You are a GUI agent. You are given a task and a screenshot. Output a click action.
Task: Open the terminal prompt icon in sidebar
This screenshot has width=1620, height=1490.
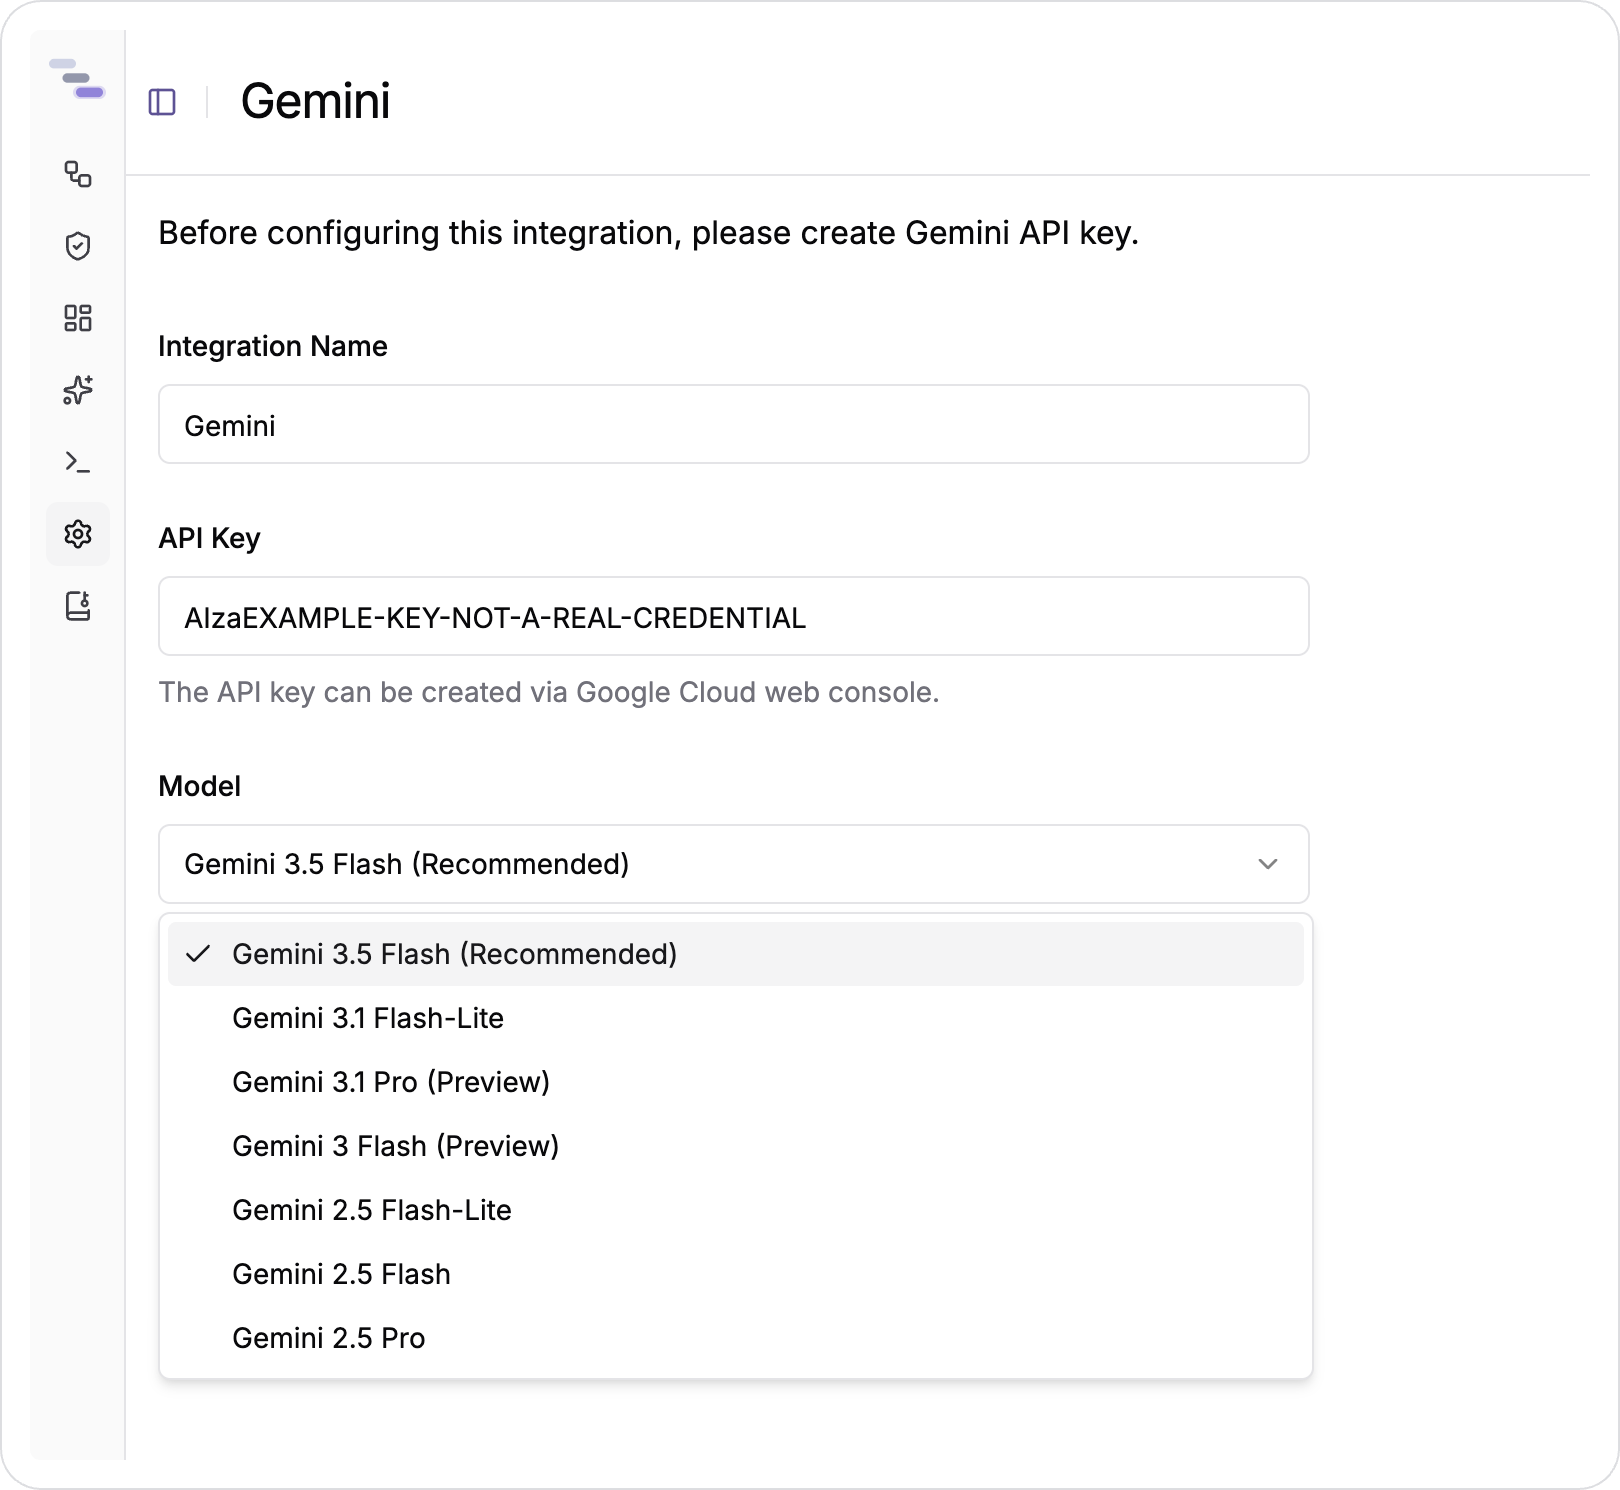tap(78, 462)
